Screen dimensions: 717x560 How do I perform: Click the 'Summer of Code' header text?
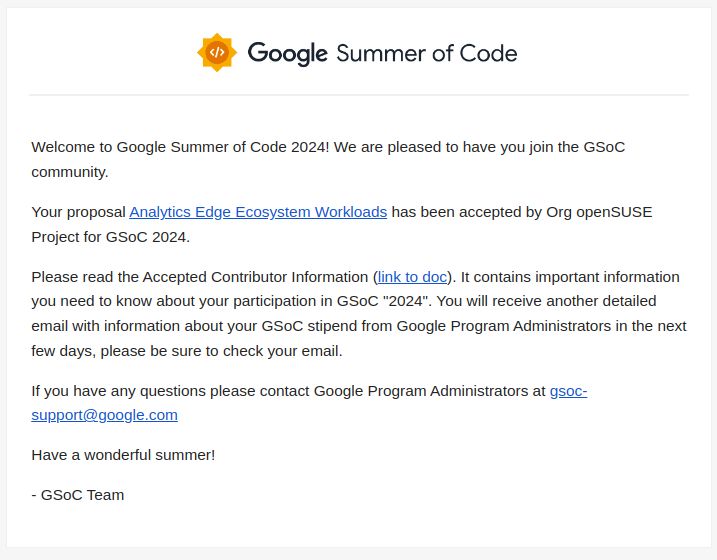pyautogui.click(x=427, y=53)
